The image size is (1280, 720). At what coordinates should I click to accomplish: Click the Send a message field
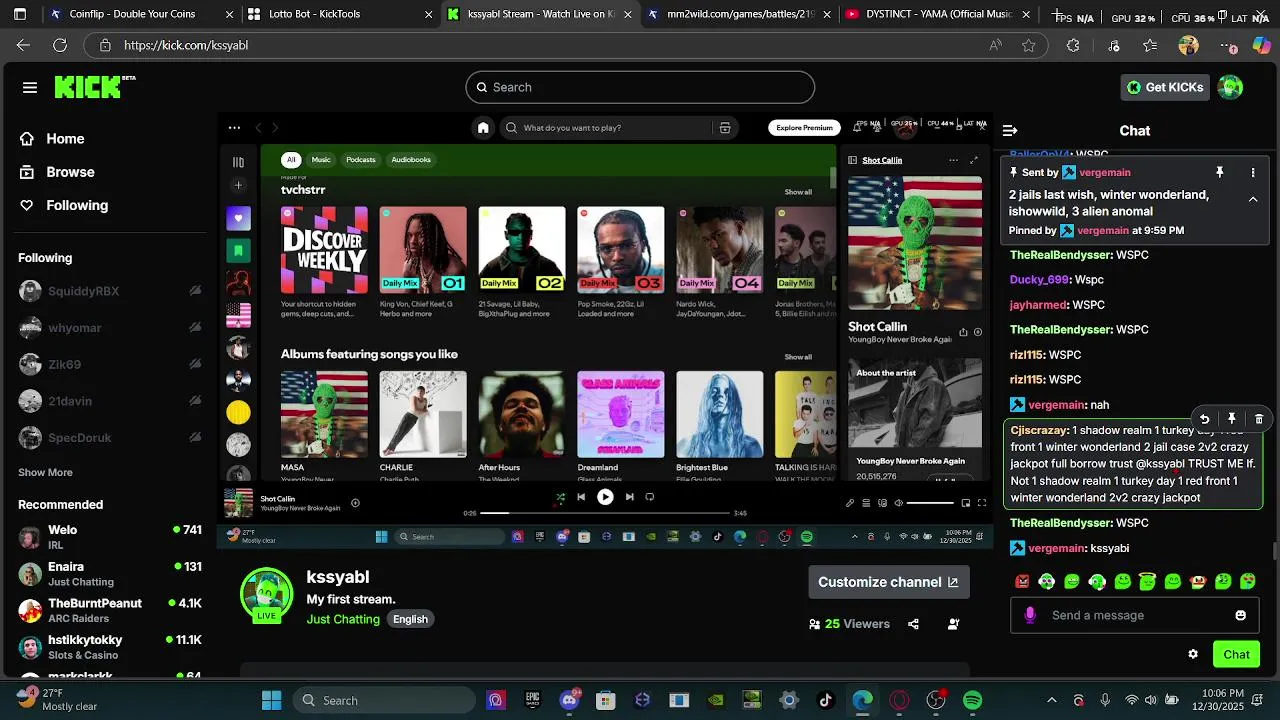[x=1136, y=615]
